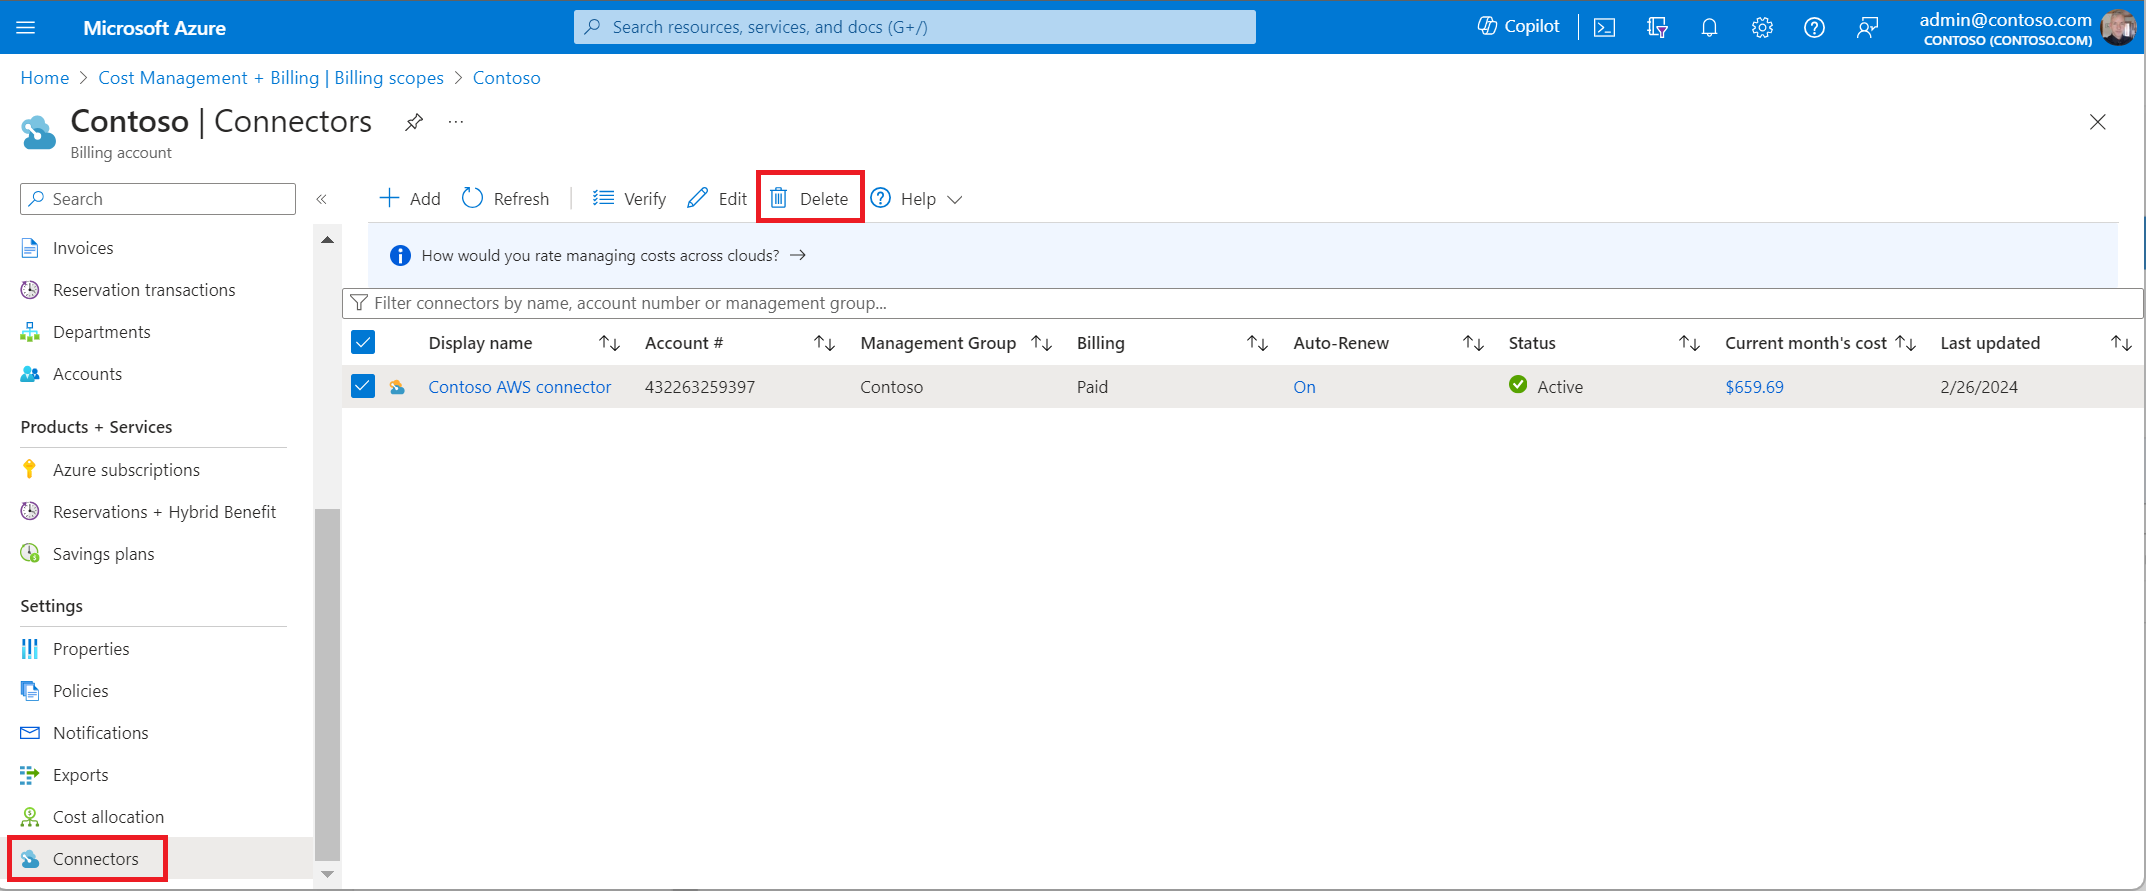
Task: Uncheck the Contoso AWS connector row checkbox
Action: (363, 386)
